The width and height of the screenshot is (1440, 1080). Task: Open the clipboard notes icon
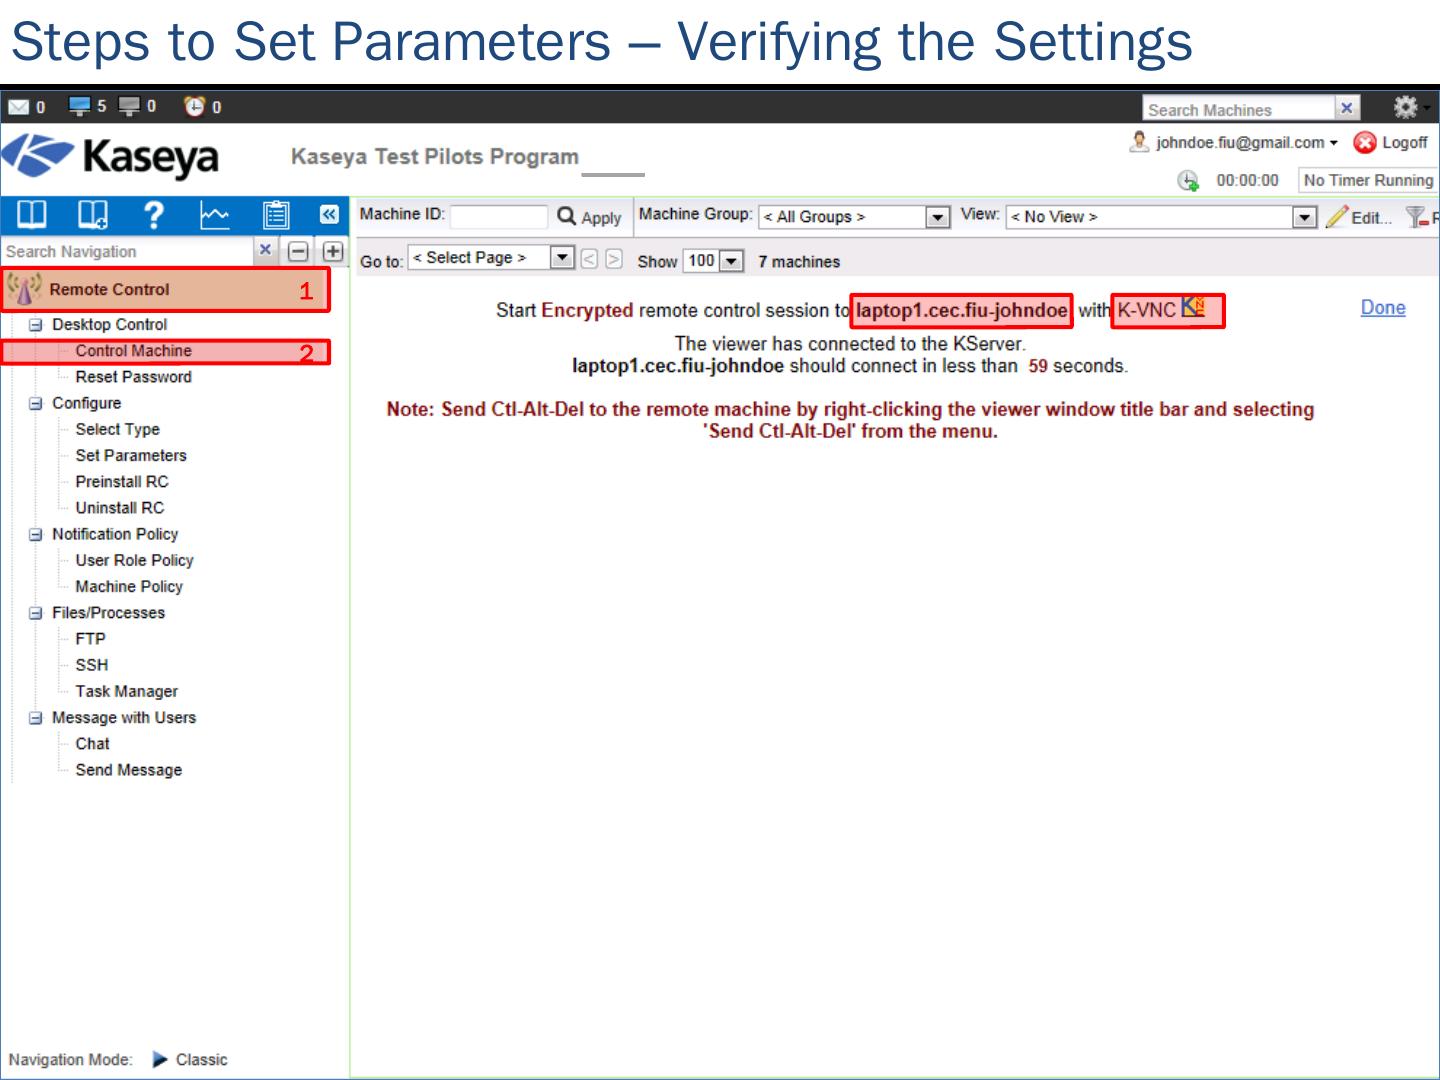(276, 215)
